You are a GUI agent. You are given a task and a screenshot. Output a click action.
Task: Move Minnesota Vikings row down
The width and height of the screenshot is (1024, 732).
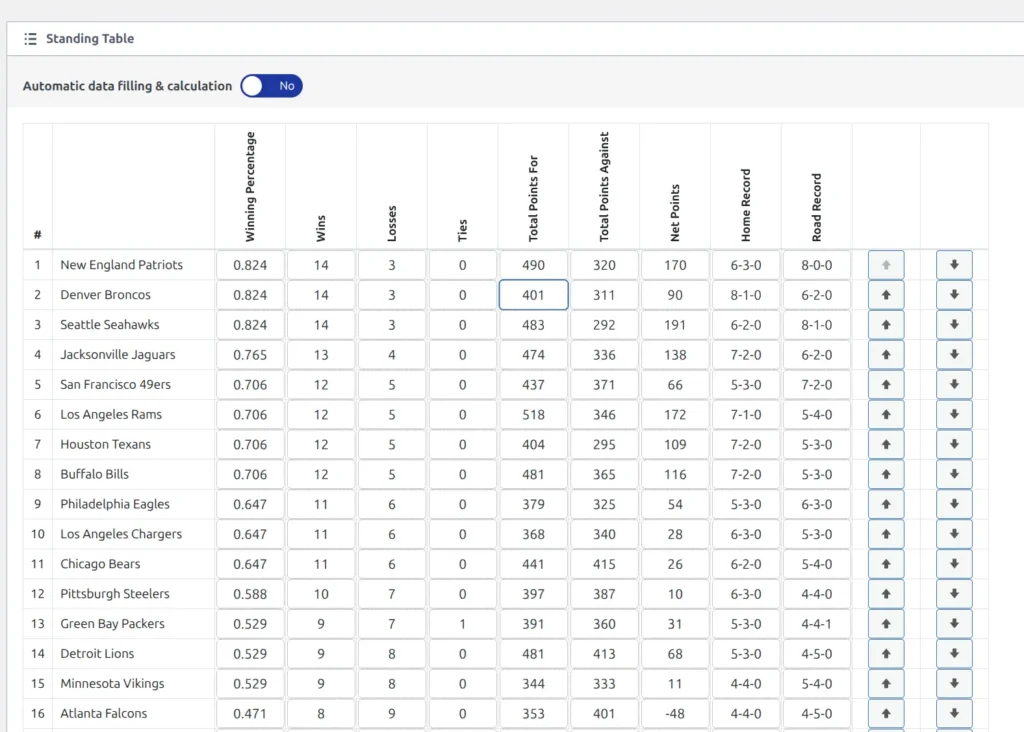coord(953,684)
